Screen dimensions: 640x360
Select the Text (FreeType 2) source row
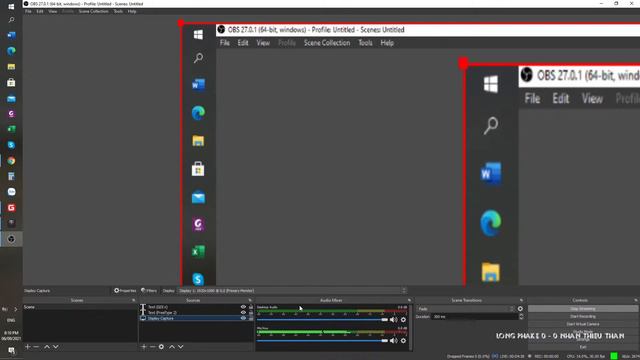point(197,313)
